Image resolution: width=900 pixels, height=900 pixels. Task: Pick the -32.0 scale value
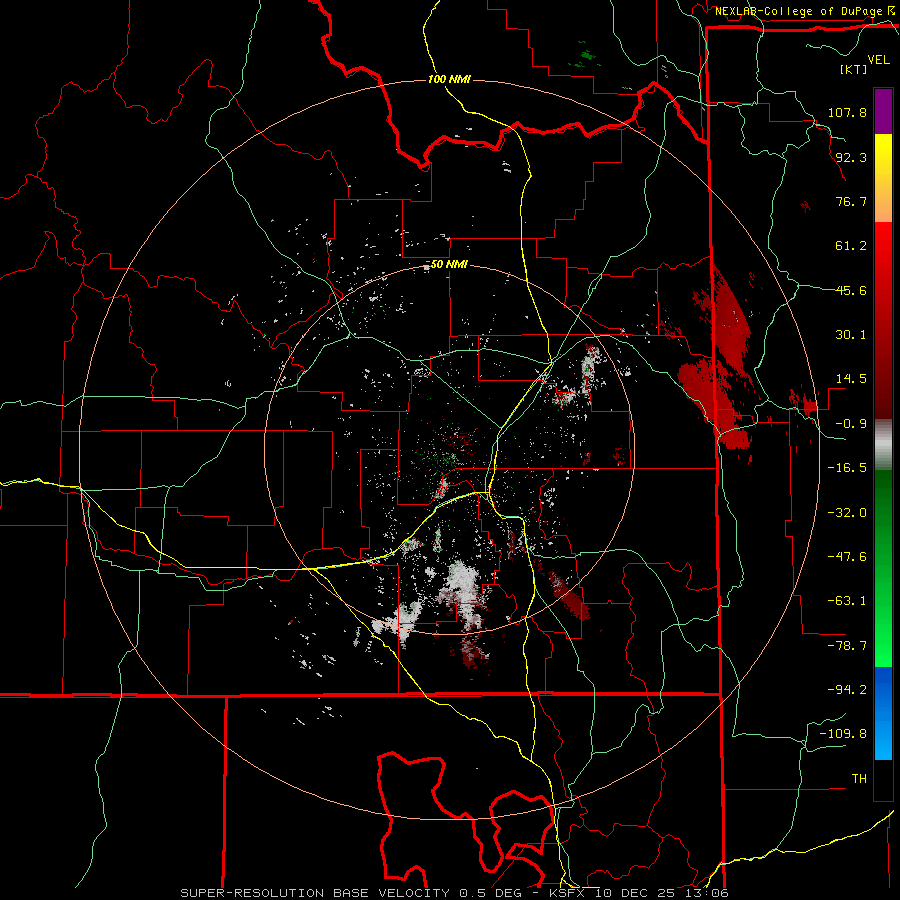(847, 513)
